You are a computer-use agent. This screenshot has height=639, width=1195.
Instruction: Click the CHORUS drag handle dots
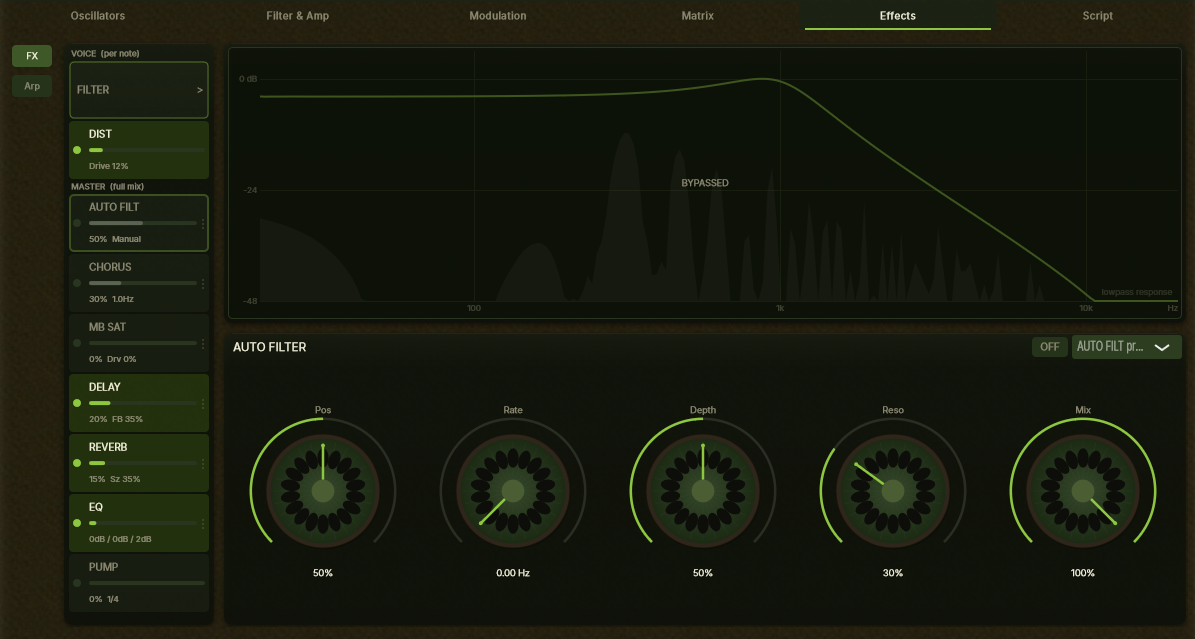tap(203, 283)
